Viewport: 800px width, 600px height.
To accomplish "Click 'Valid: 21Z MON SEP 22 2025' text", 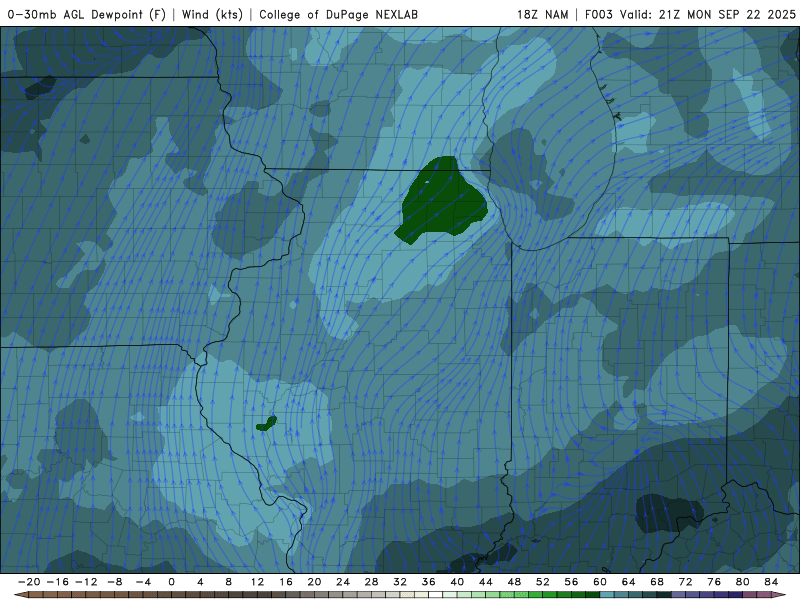I will pyautogui.click(x=708, y=14).
